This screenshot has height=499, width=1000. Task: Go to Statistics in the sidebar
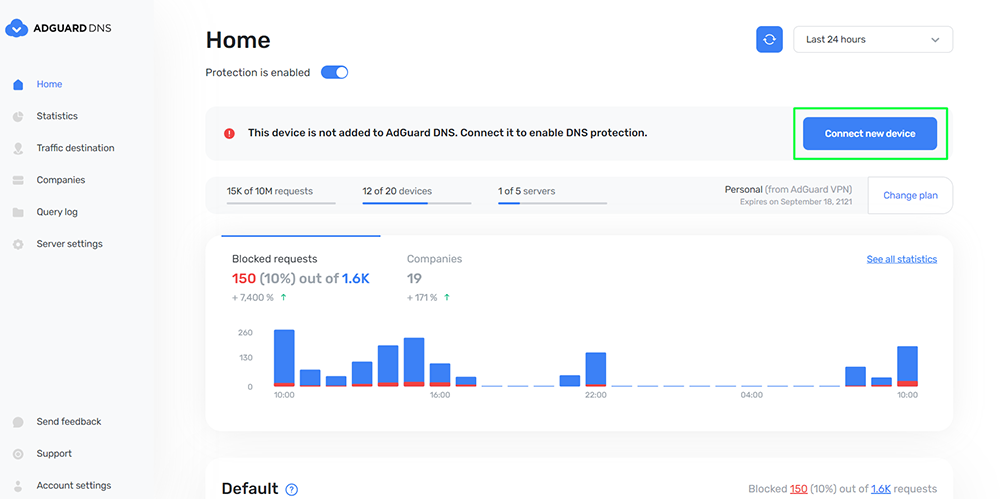pos(57,116)
